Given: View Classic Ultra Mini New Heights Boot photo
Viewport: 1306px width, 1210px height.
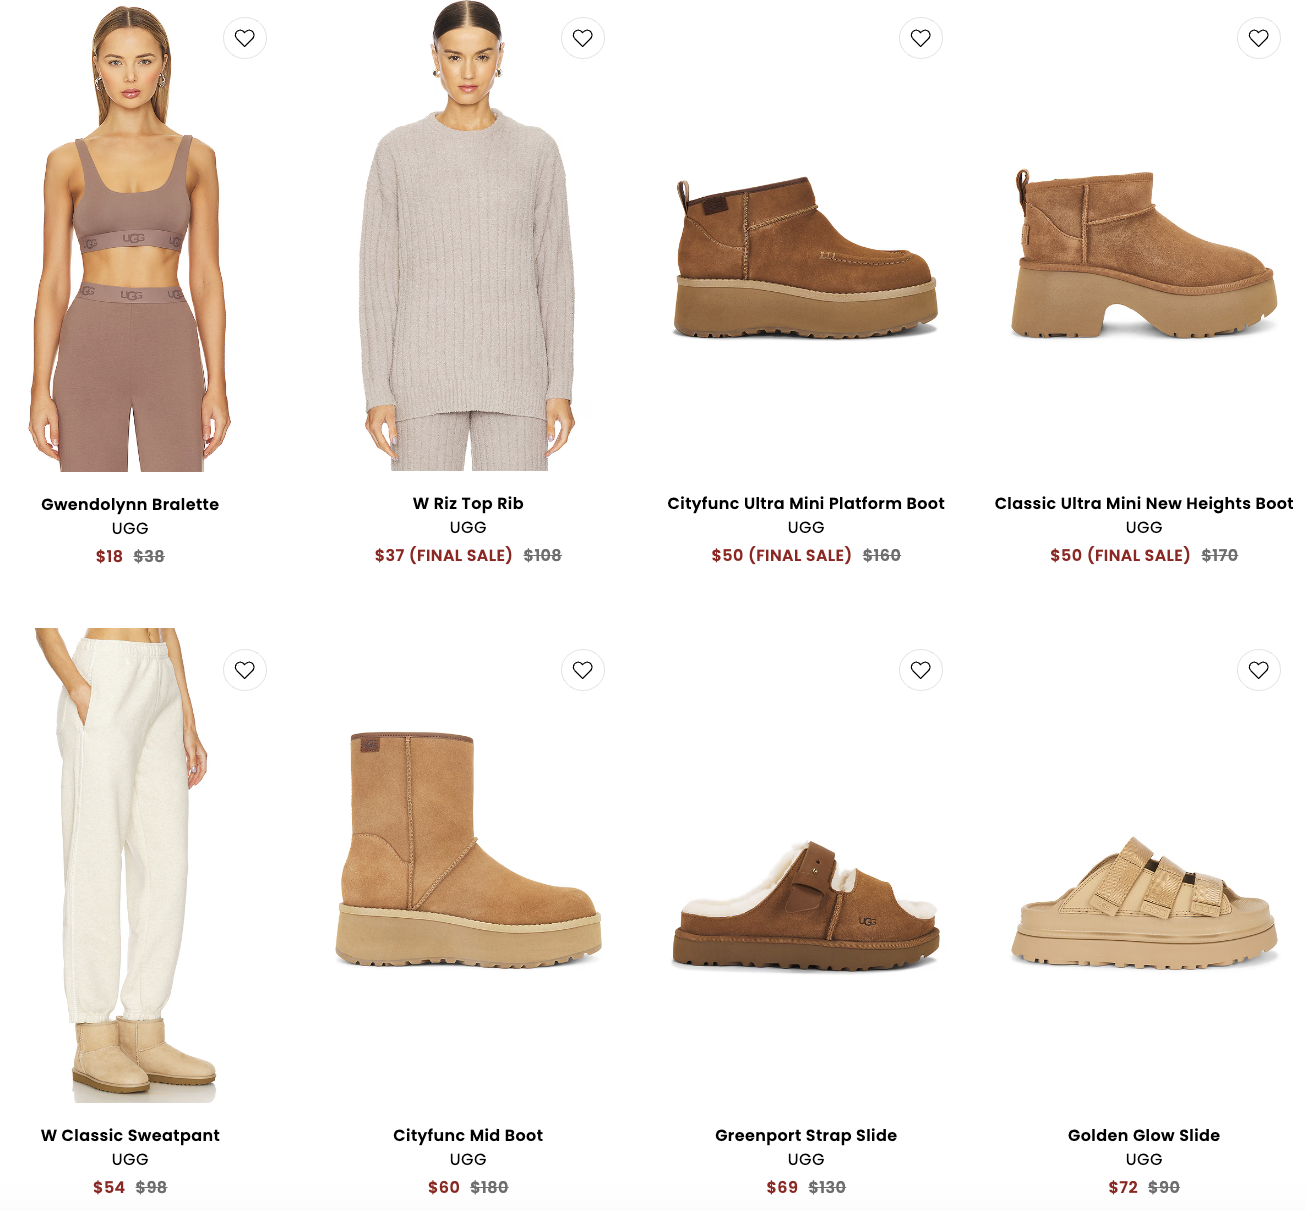Looking at the screenshot, I should (x=1144, y=254).
